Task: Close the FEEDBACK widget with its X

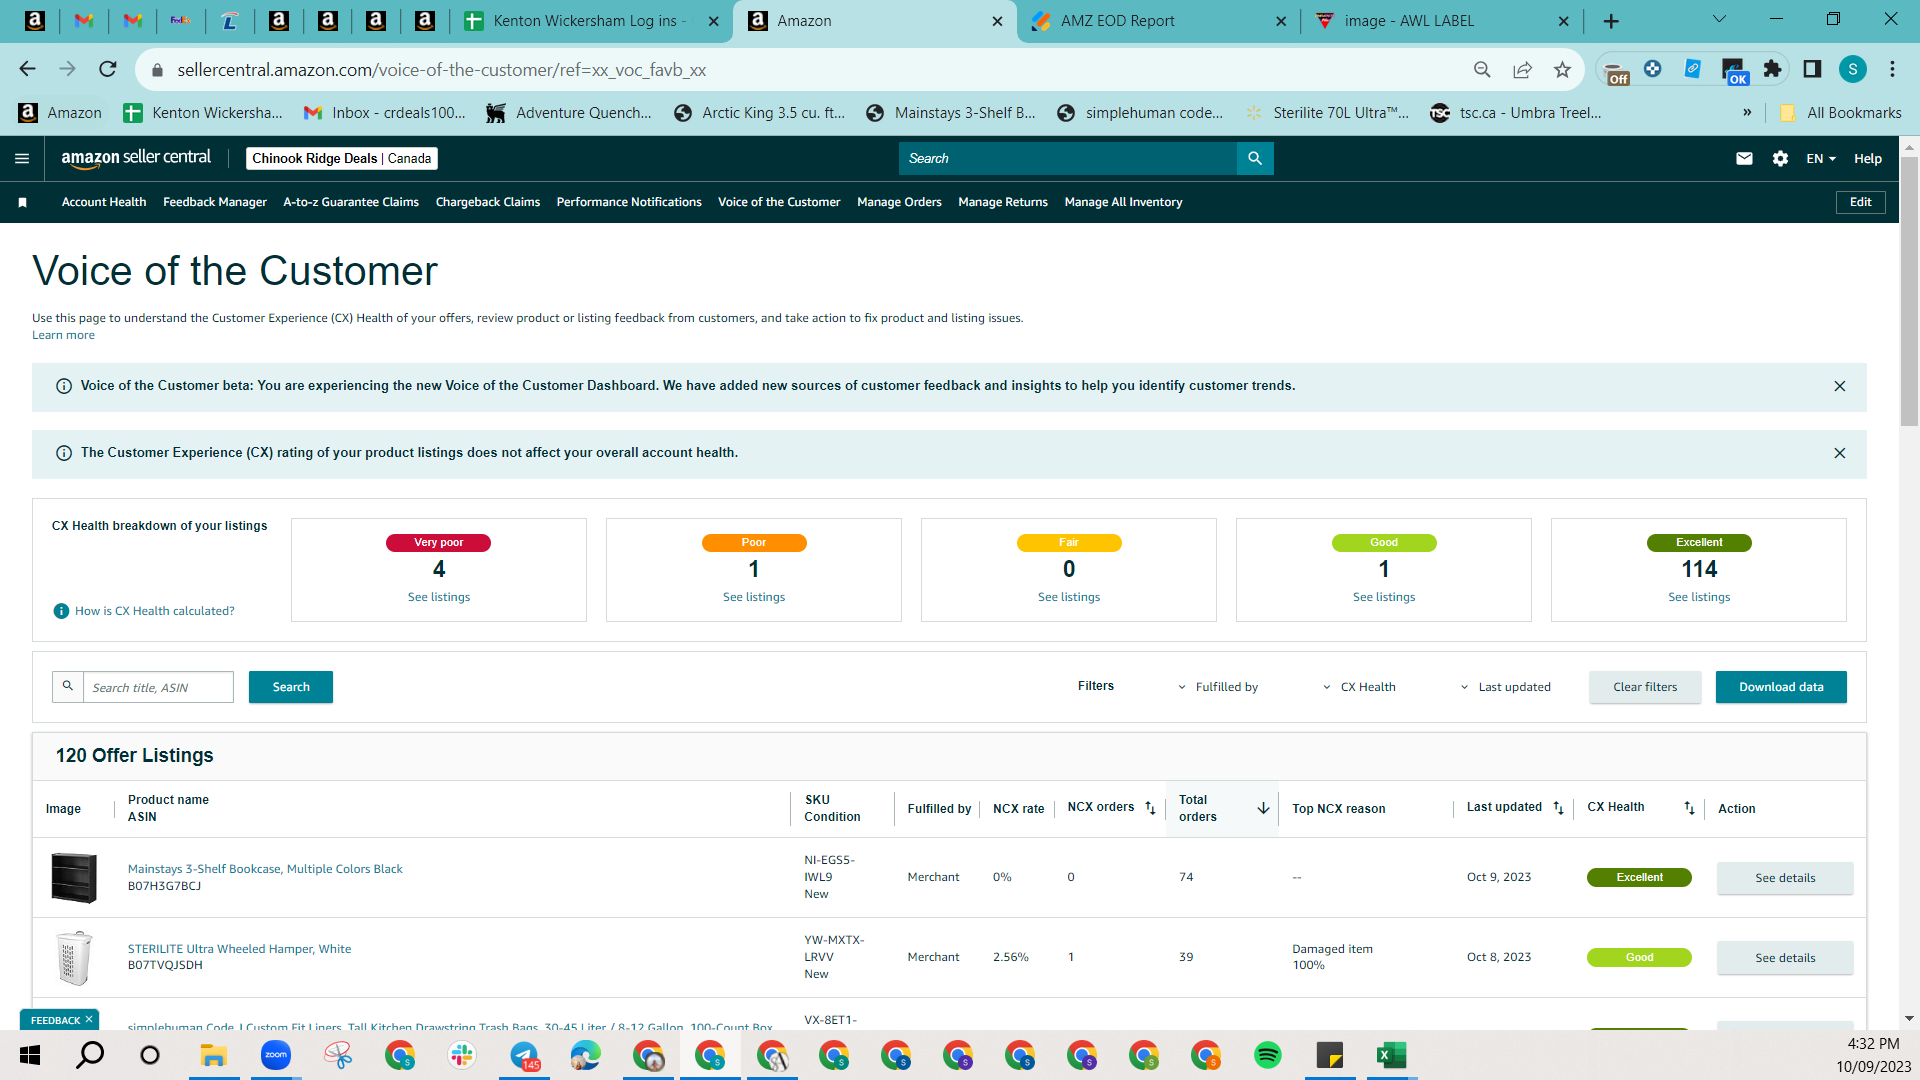Action: 89,1019
